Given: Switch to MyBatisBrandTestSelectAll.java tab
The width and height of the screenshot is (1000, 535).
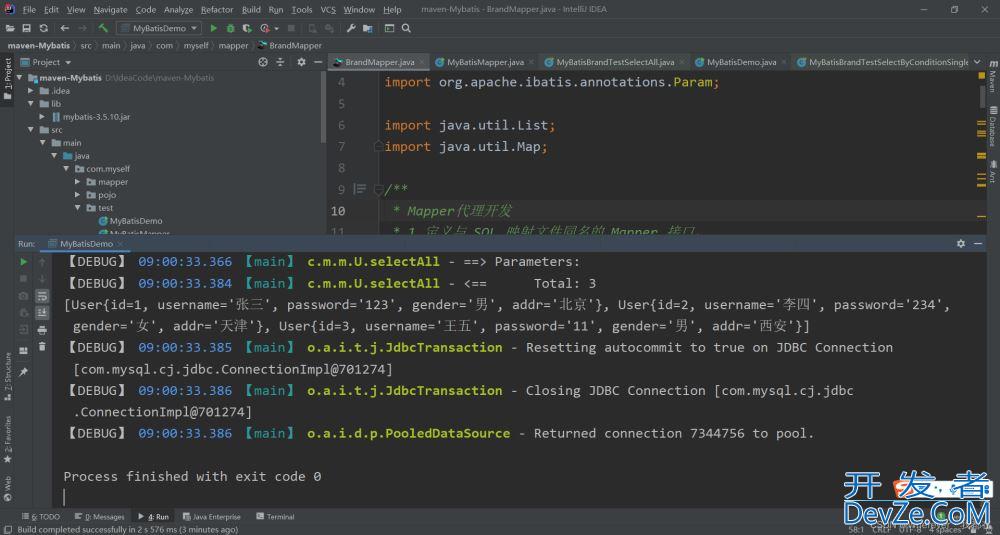Looking at the screenshot, I should click(615, 62).
